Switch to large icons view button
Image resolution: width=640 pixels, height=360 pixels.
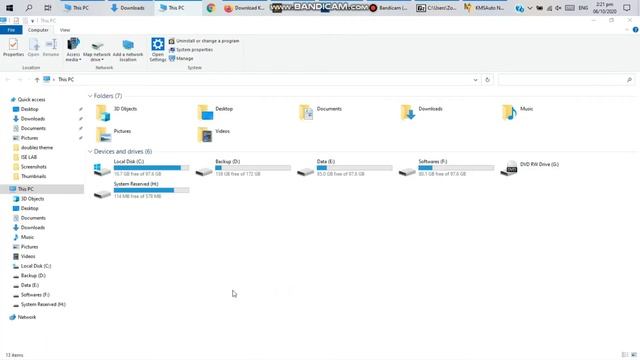click(633, 355)
